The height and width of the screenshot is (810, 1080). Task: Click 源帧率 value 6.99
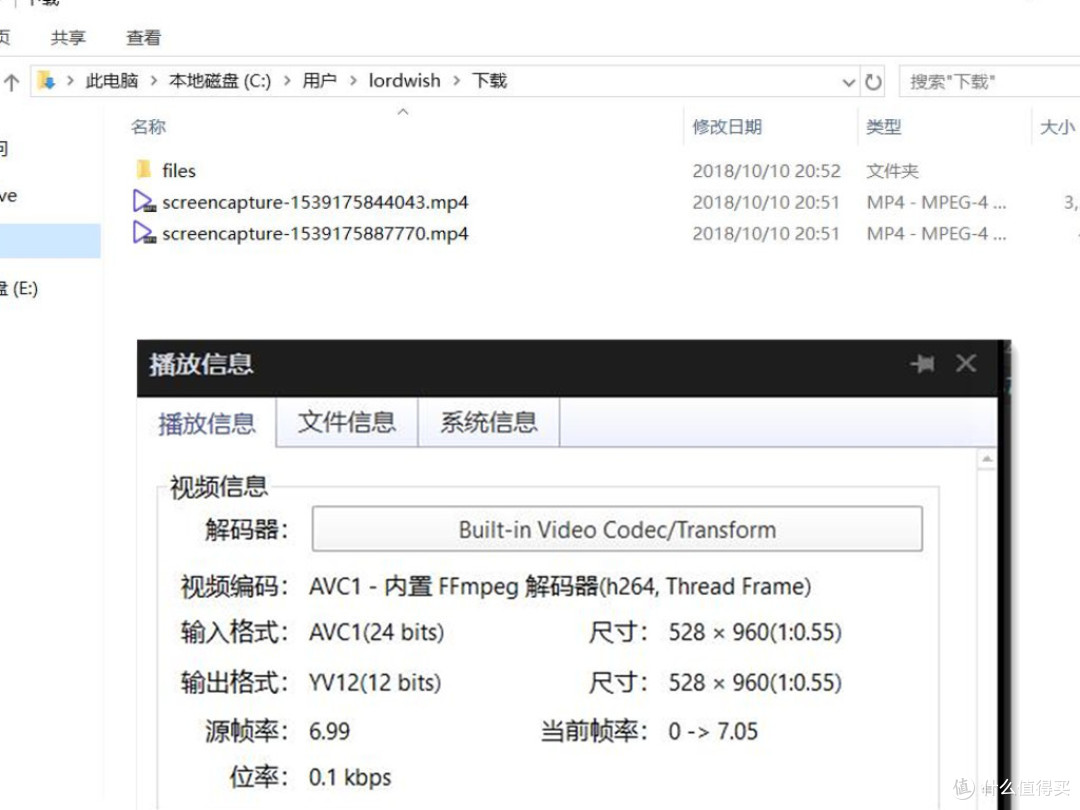click(329, 731)
